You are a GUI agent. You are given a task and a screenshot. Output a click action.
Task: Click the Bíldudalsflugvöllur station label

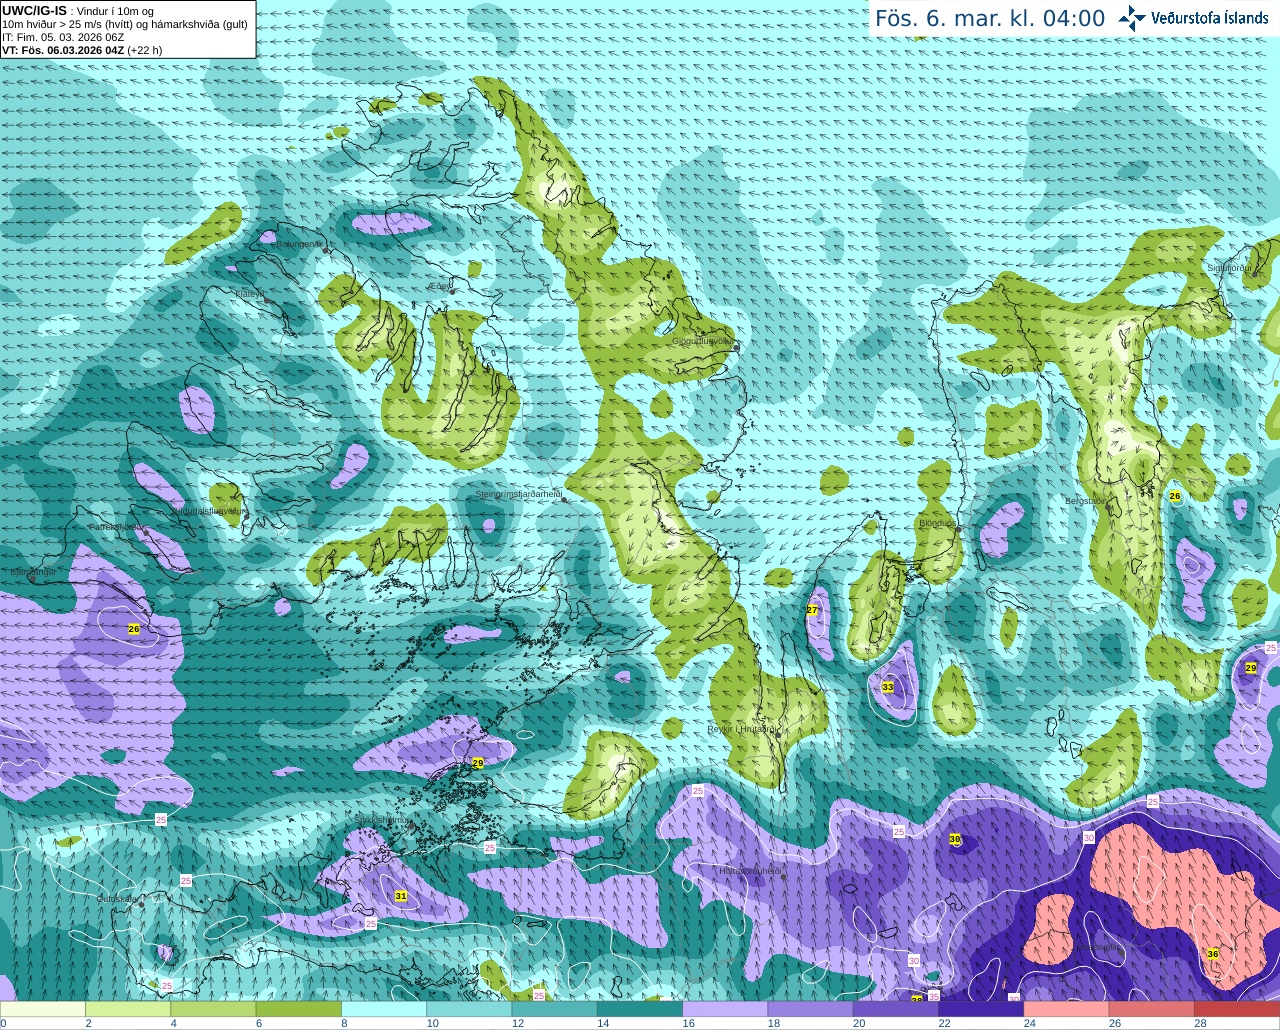[207, 510]
